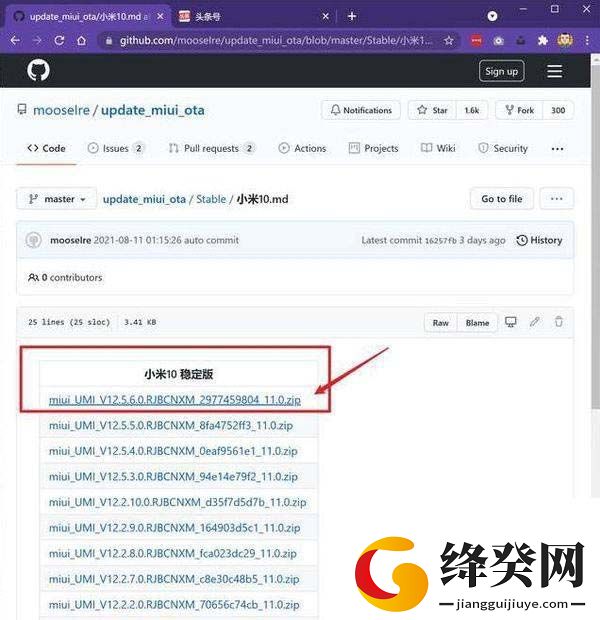Open the puzzle-piece extensions menu
This screenshot has height=620, width=600.
(x=543, y=40)
